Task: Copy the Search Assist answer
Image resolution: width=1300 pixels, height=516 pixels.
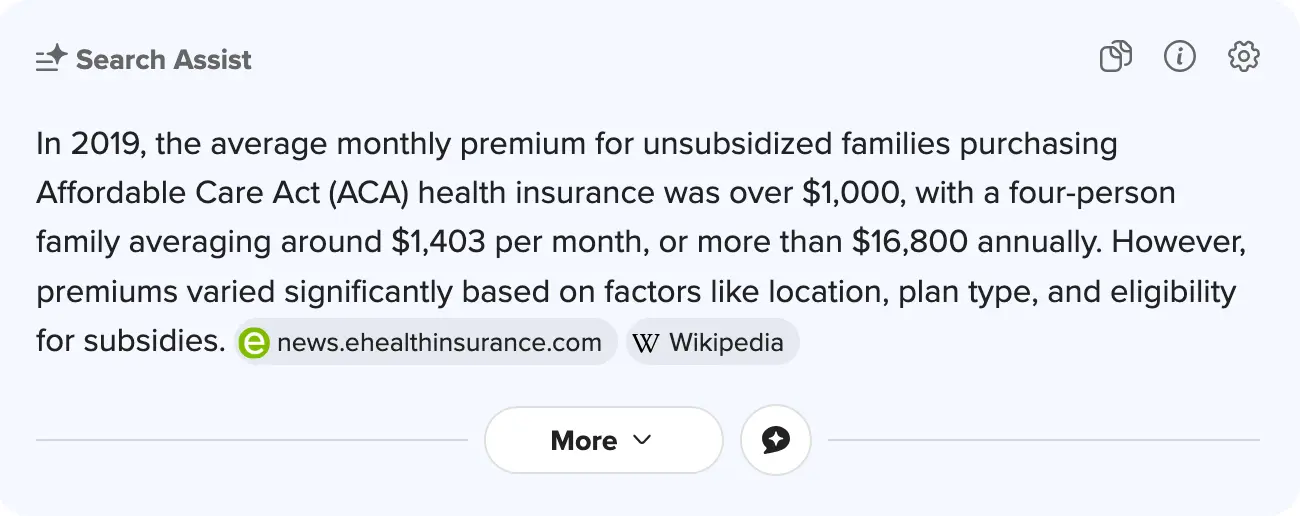Action: pyautogui.click(x=1115, y=57)
